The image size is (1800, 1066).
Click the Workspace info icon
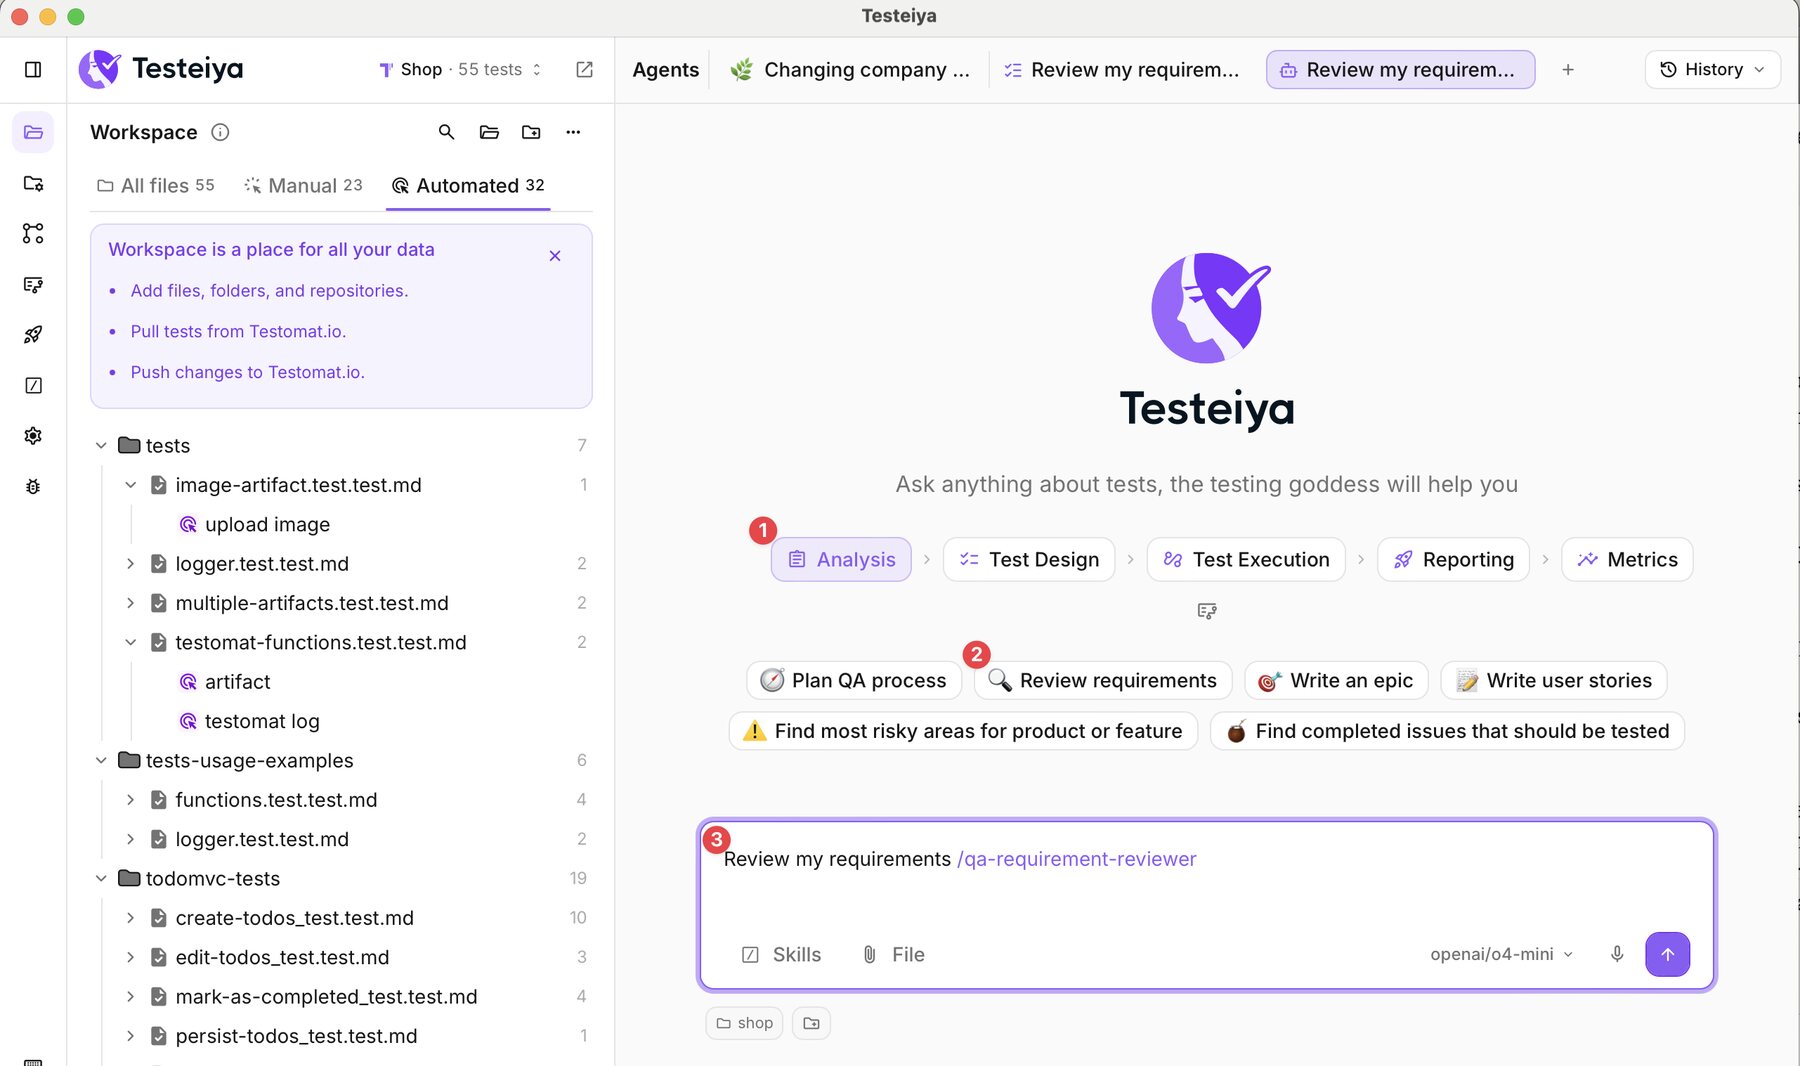(x=221, y=132)
